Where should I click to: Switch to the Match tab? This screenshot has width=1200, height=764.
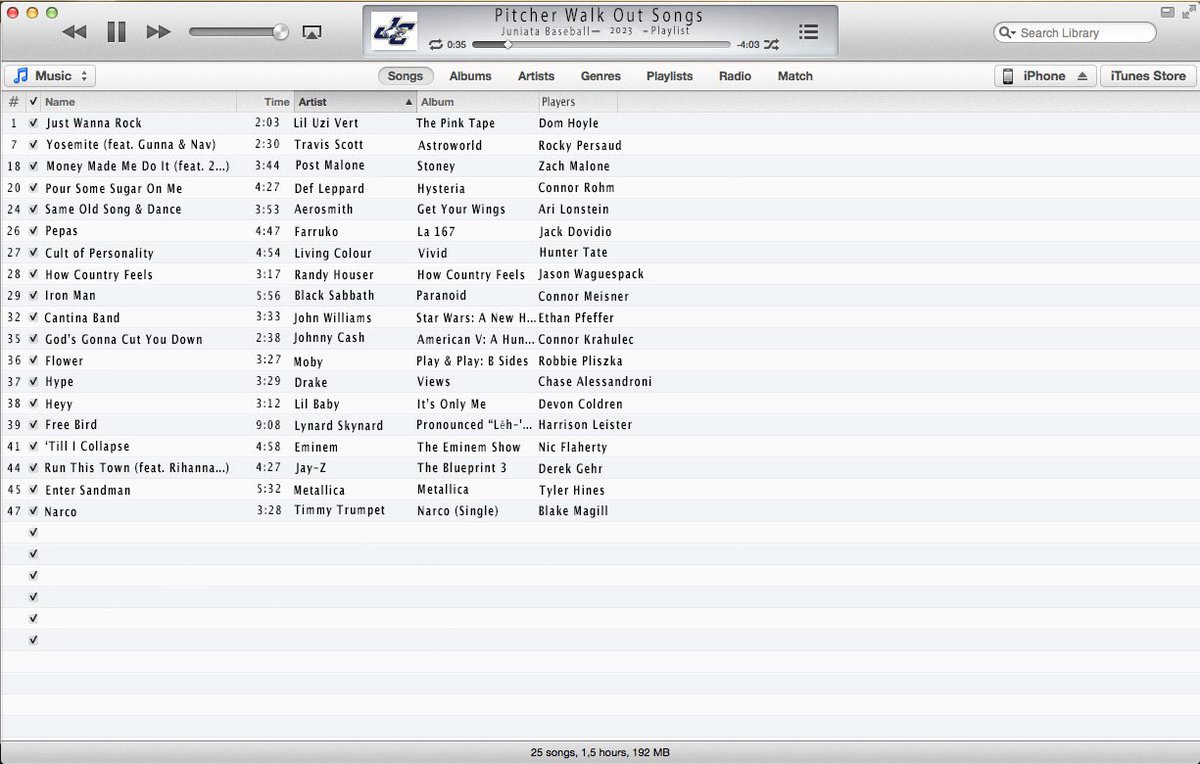795,76
